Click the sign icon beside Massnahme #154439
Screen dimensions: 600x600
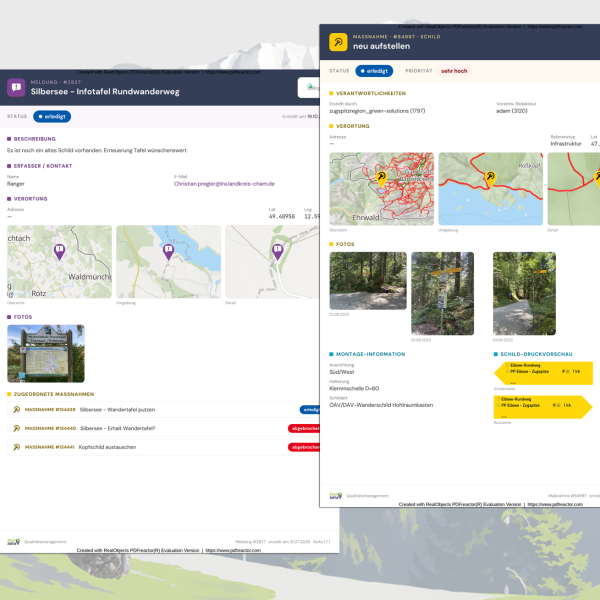pyautogui.click(x=16, y=409)
